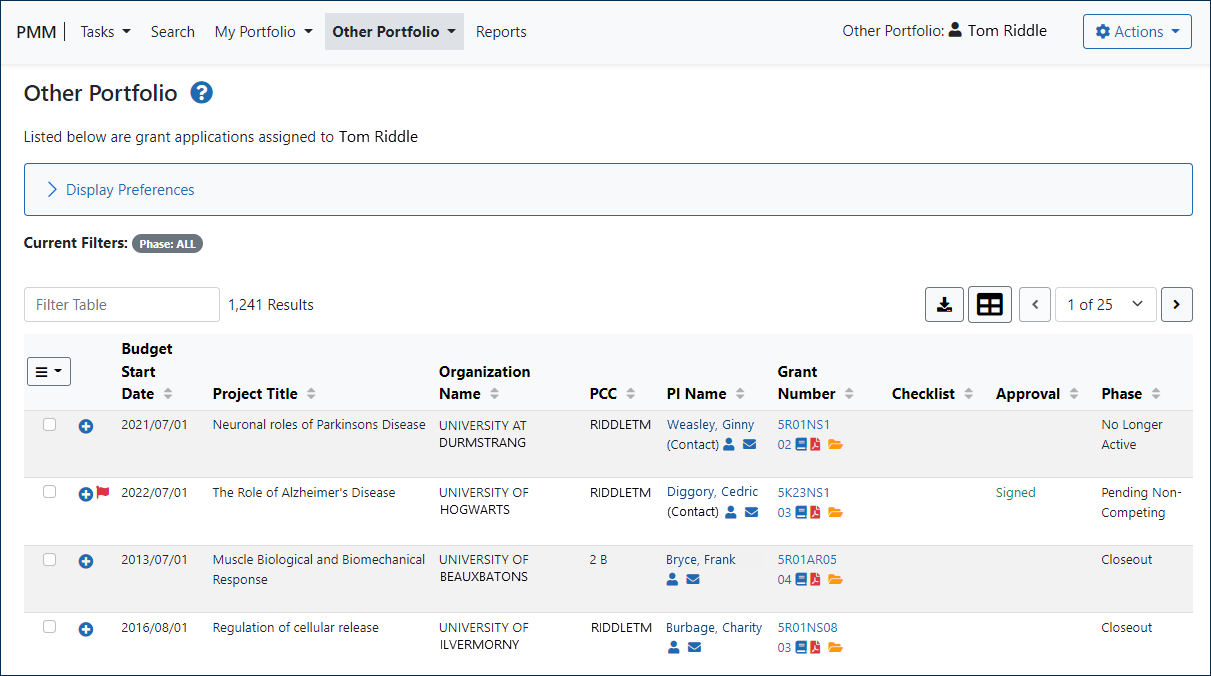Open grant number 5R01AR05 link
Image resolution: width=1211 pixels, height=676 pixels.
(x=807, y=560)
